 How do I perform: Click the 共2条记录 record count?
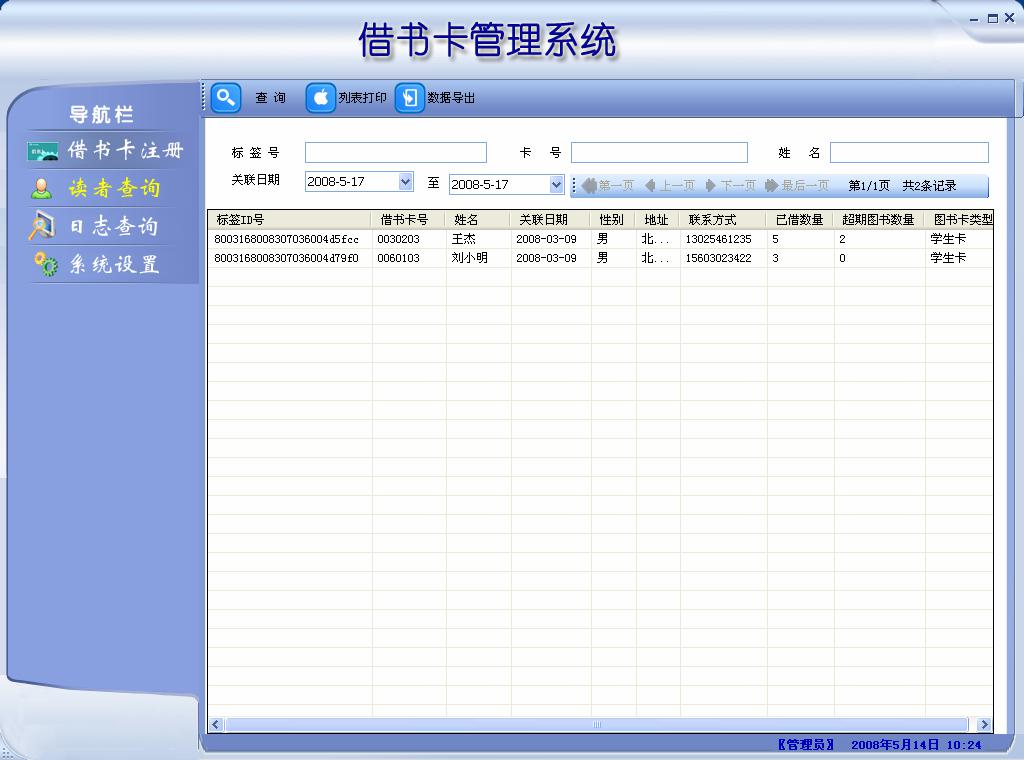pyautogui.click(x=929, y=185)
